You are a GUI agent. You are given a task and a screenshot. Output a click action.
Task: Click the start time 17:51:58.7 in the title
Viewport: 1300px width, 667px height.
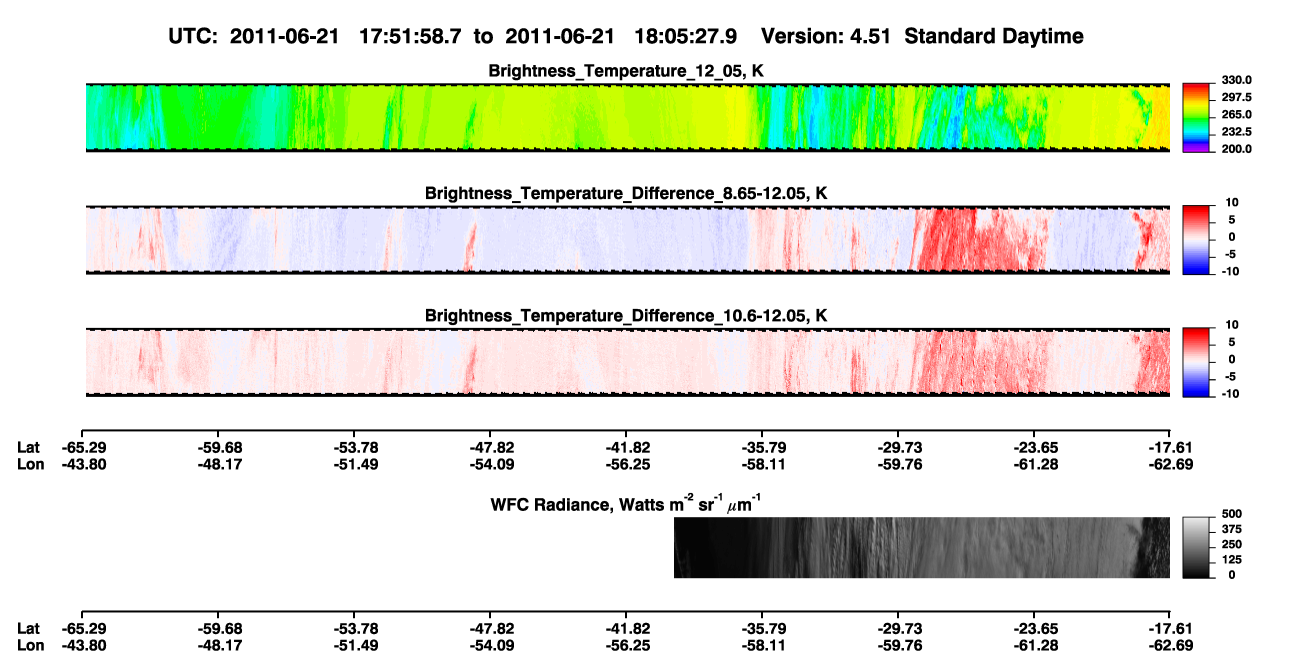click(x=410, y=37)
